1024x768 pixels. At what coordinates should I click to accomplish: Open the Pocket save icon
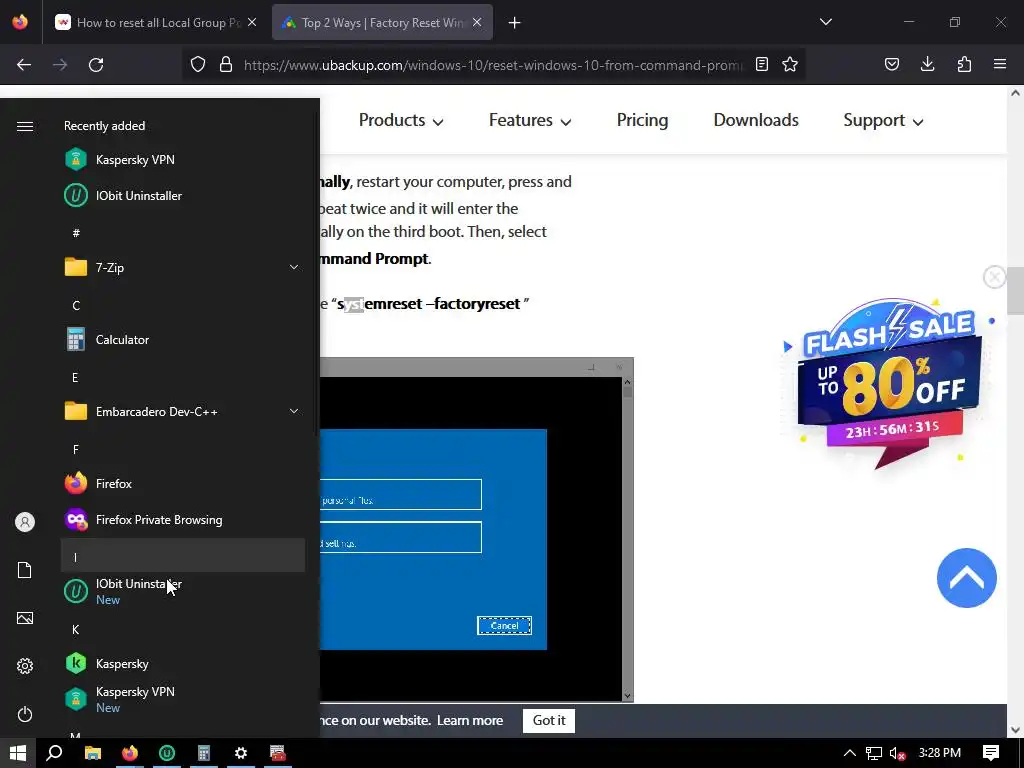891,65
